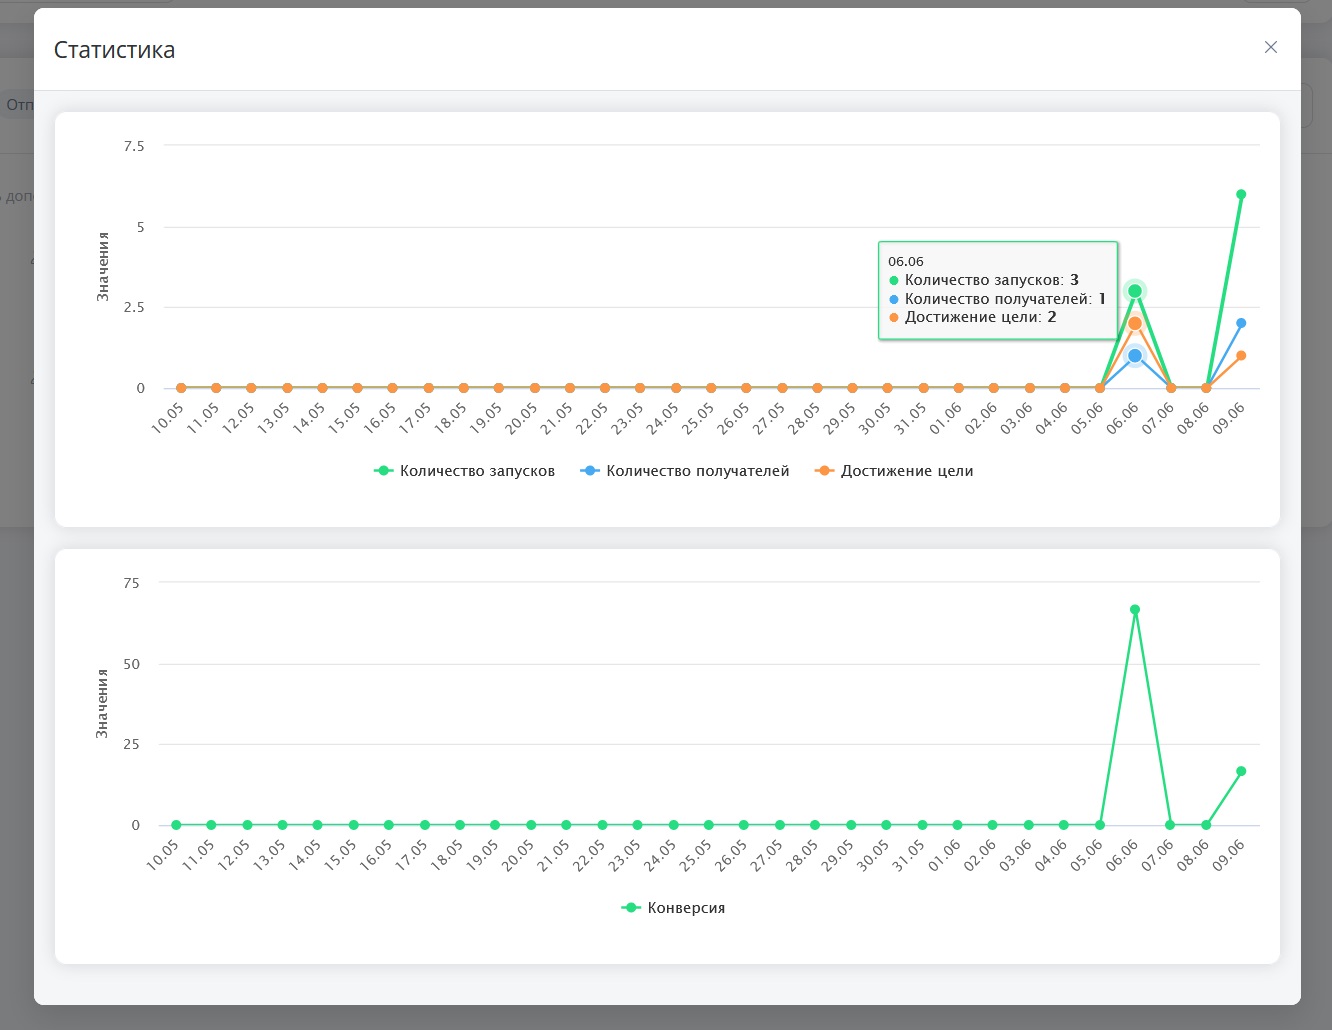Click the conversion point on 09.06
1332x1030 pixels.
pyautogui.click(x=1241, y=771)
